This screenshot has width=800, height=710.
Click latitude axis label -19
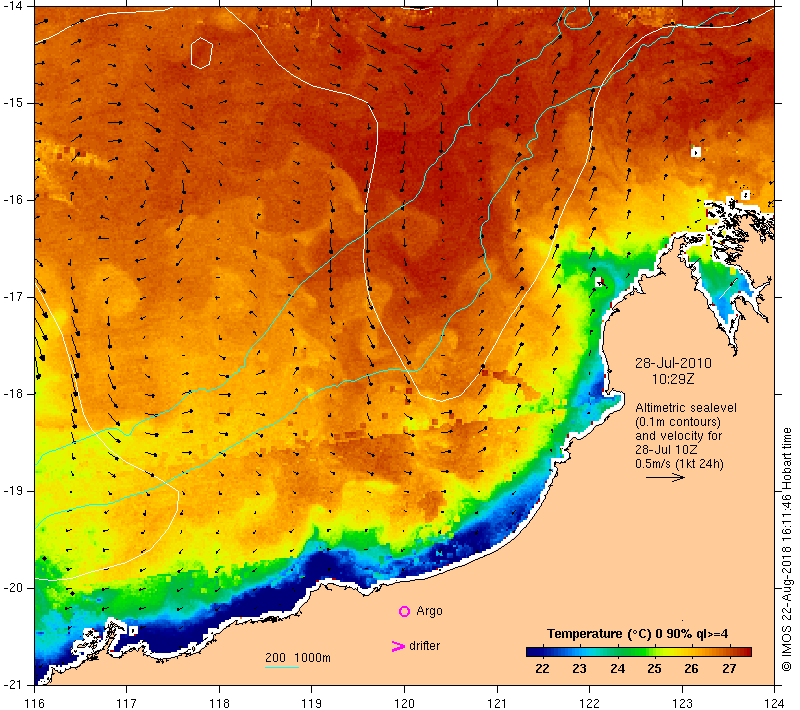pyautogui.click(x=12, y=491)
